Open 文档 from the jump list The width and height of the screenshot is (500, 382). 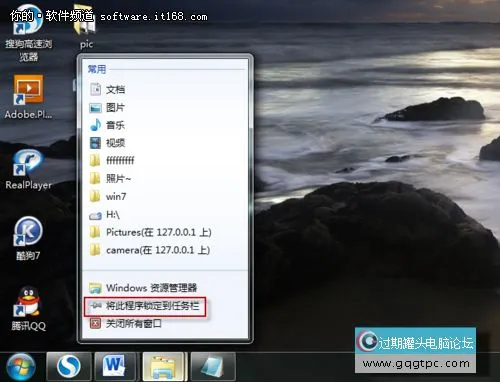tap(165, 89)
